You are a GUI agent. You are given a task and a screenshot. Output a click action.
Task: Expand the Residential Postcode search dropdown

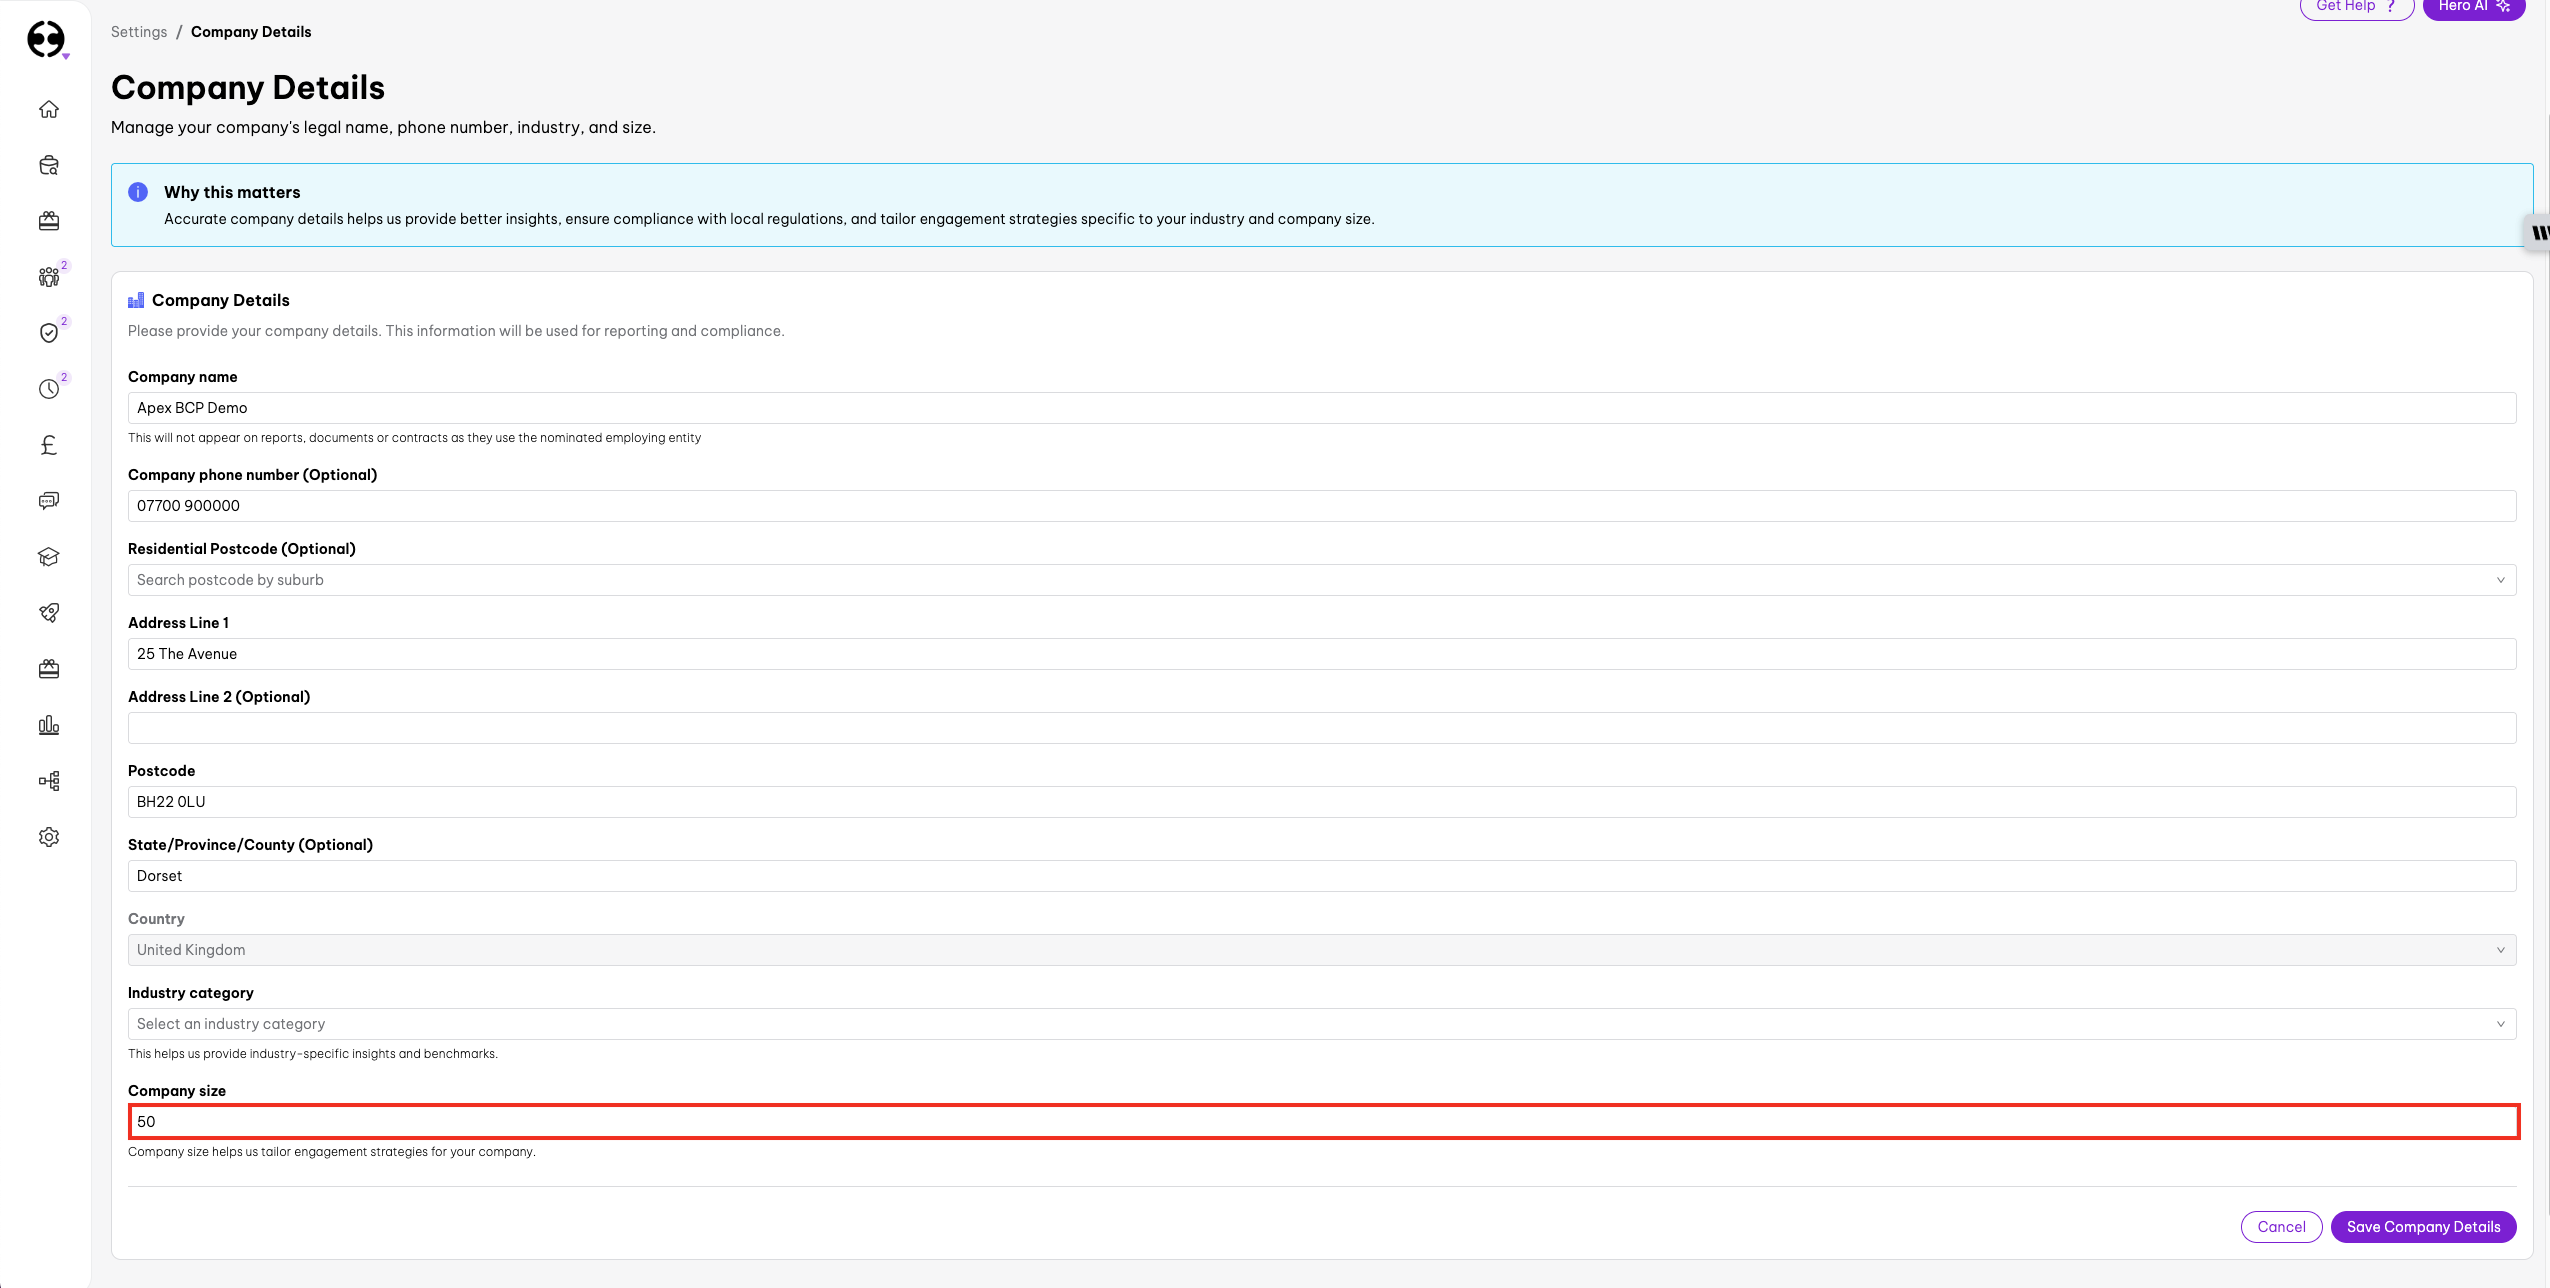point(1321,580)
